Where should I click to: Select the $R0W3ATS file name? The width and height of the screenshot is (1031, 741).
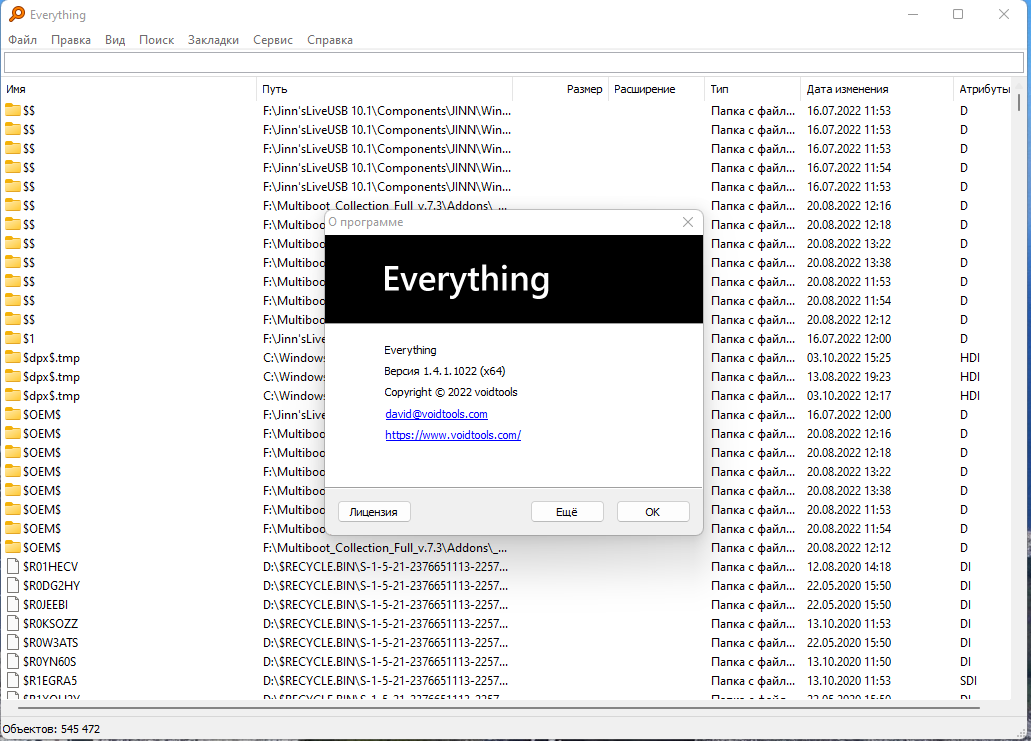pyautogui.click(x=51, y=643)
